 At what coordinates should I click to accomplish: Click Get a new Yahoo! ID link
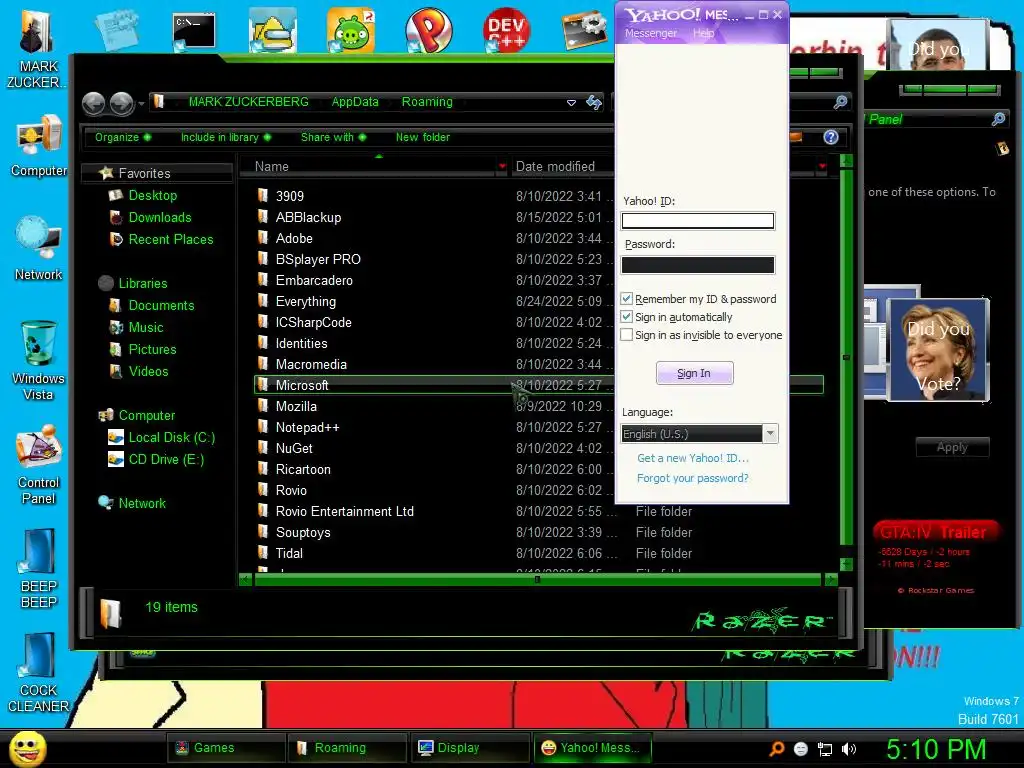[x=693, y=458]
